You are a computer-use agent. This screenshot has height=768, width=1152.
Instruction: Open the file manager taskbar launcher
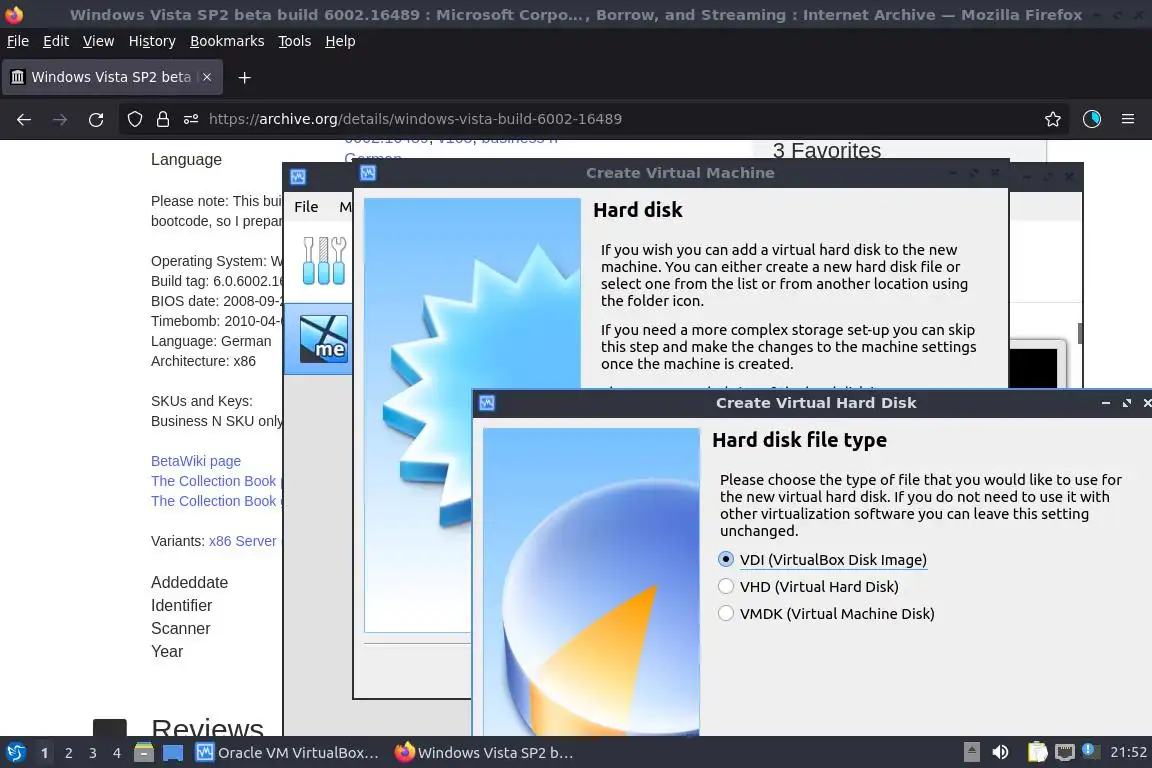(144, 753)
